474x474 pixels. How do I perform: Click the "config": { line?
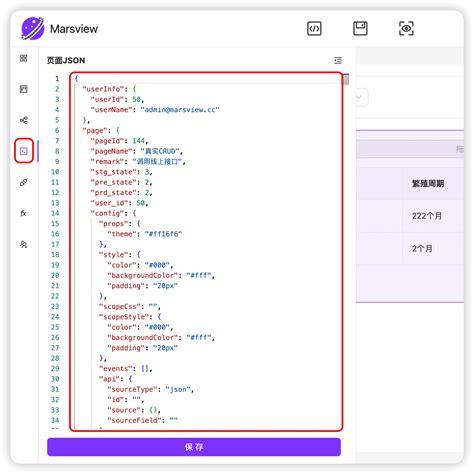click(113, 213)
